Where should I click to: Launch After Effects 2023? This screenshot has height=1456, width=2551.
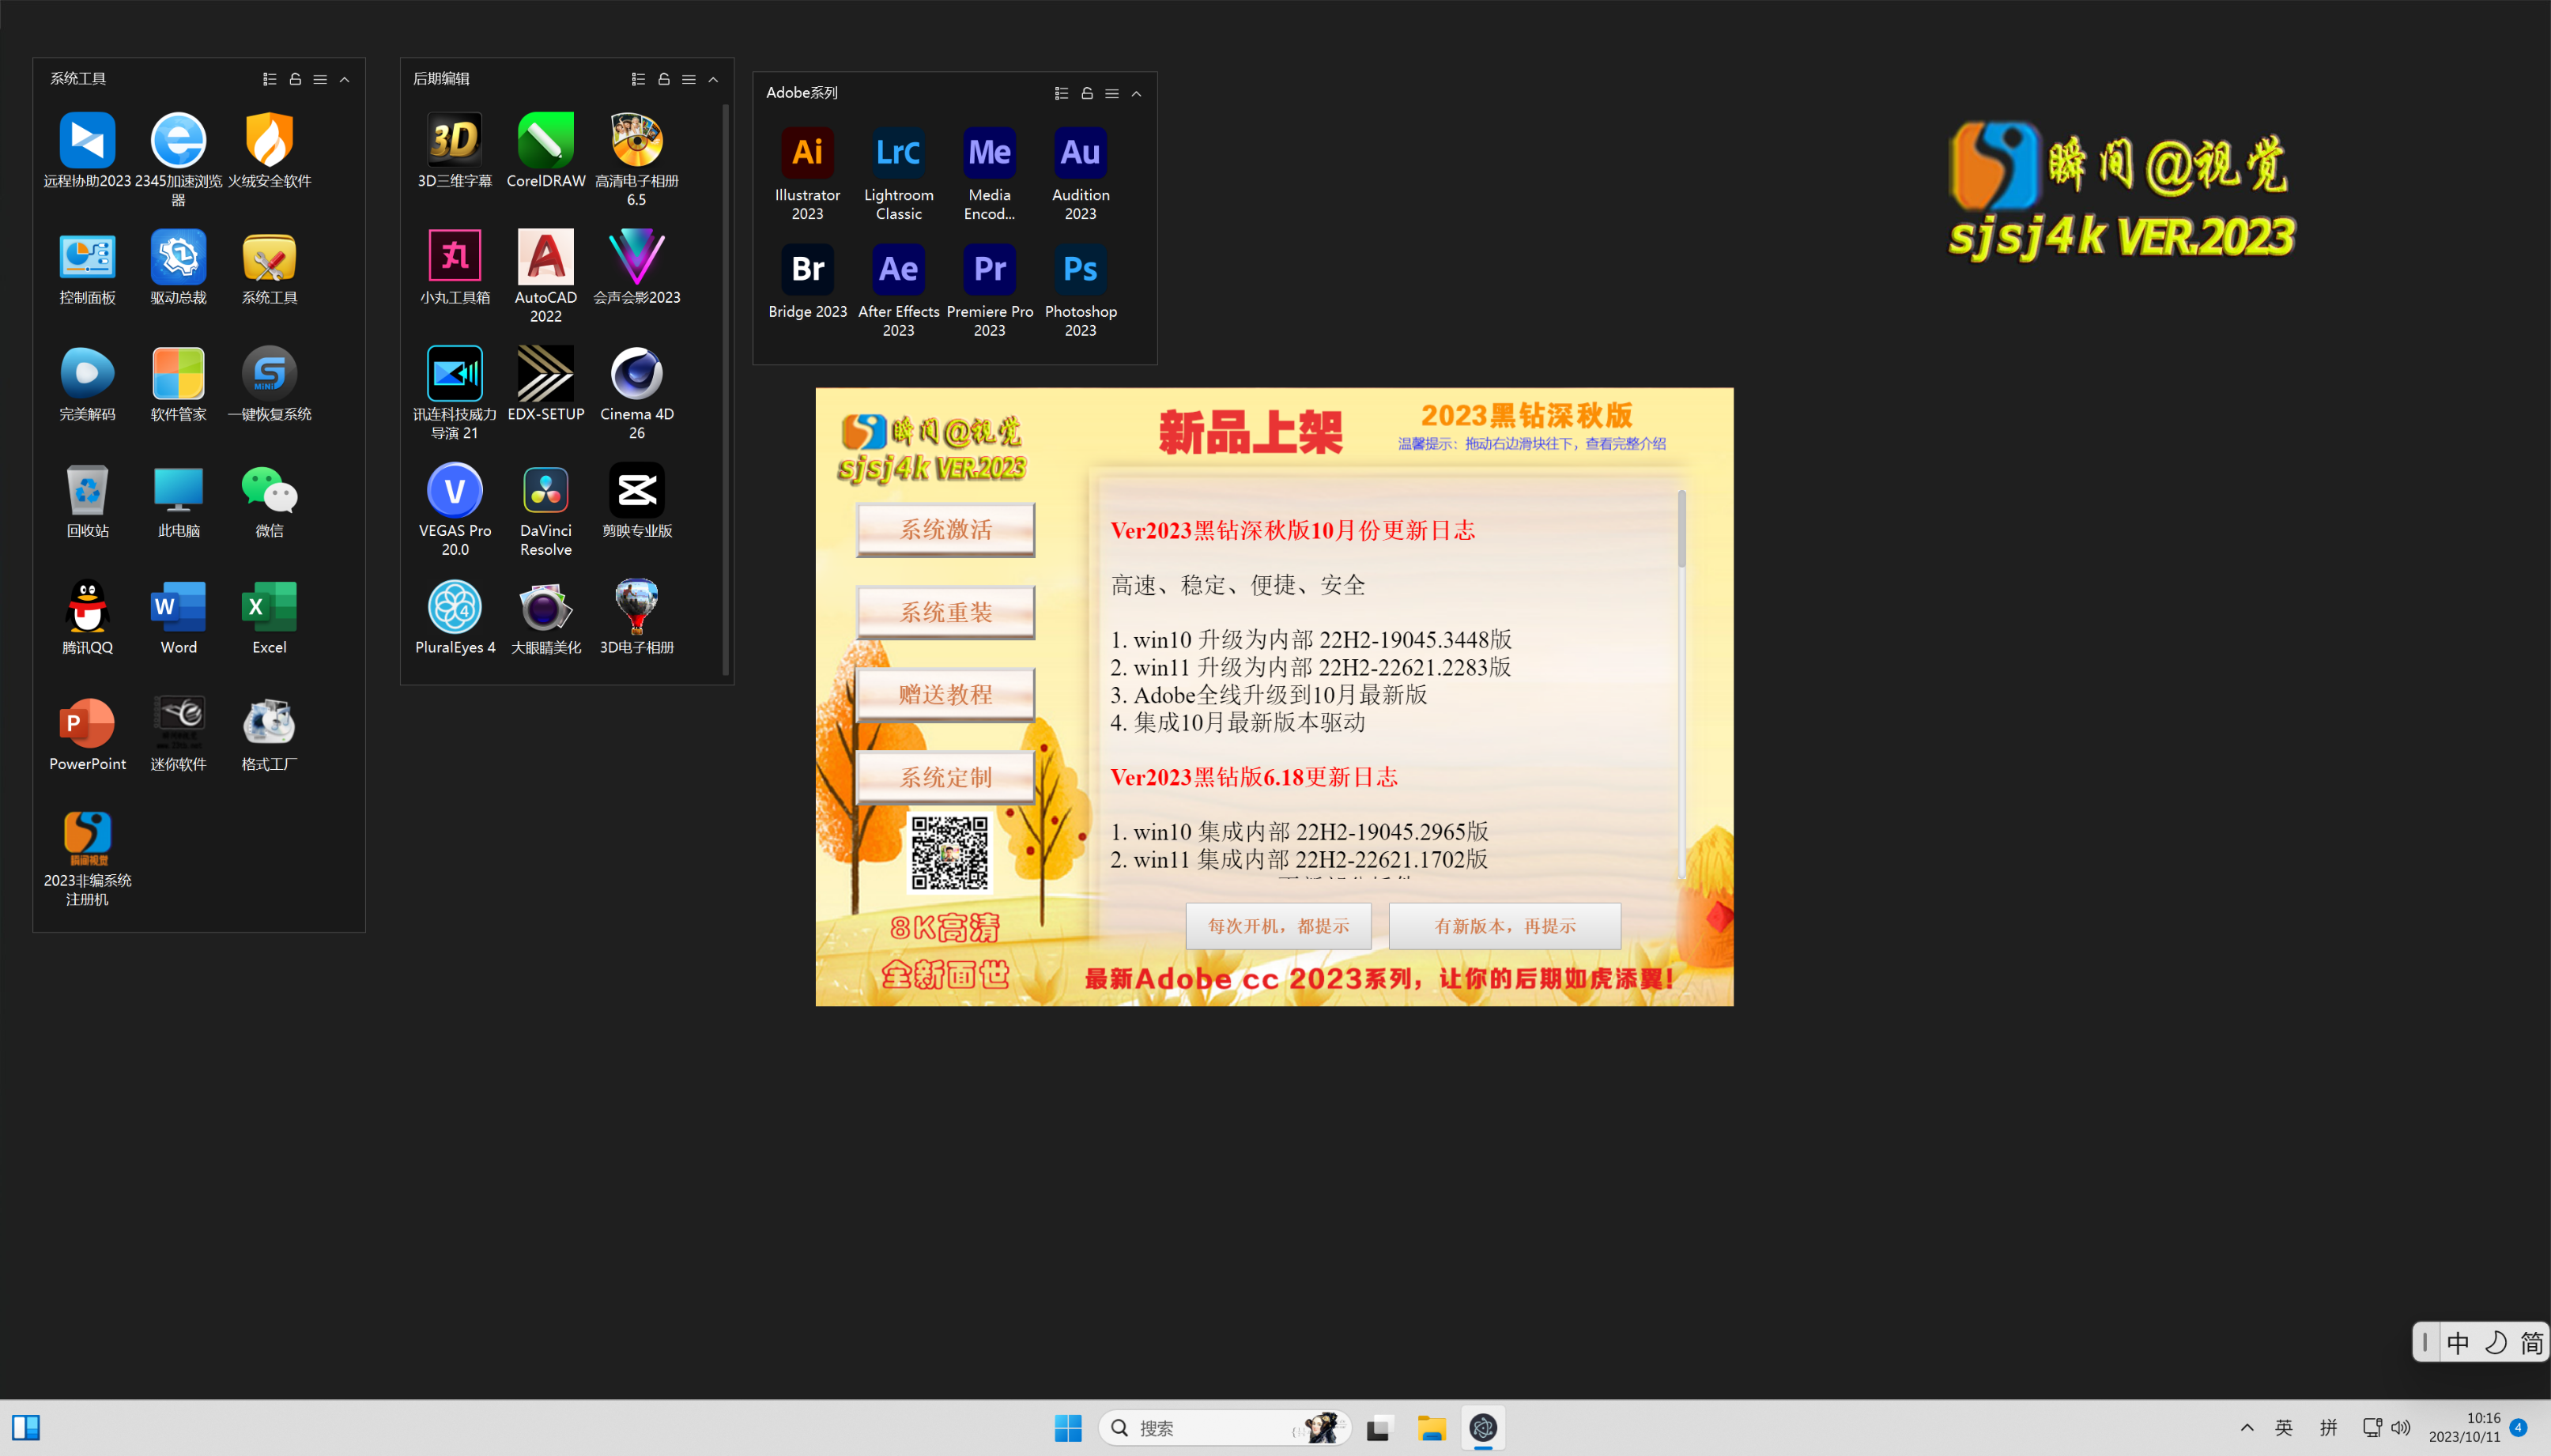click(898, 289)
